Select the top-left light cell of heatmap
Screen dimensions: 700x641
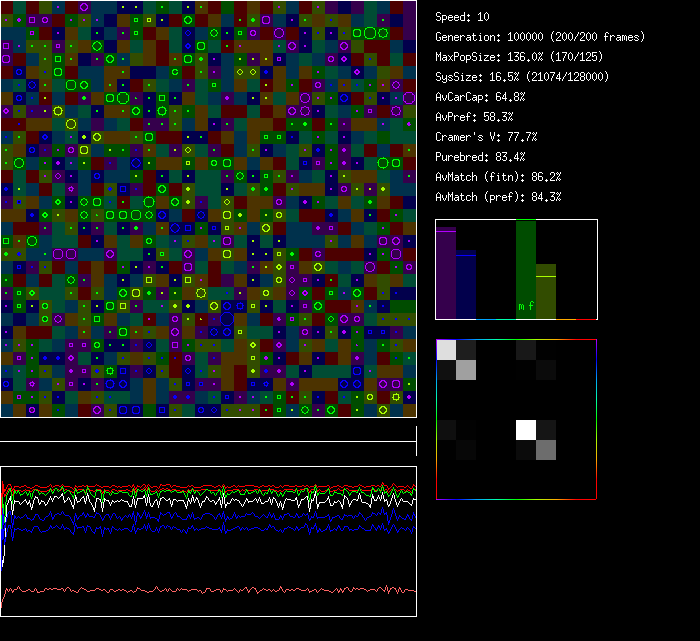(x=446, y=349)
